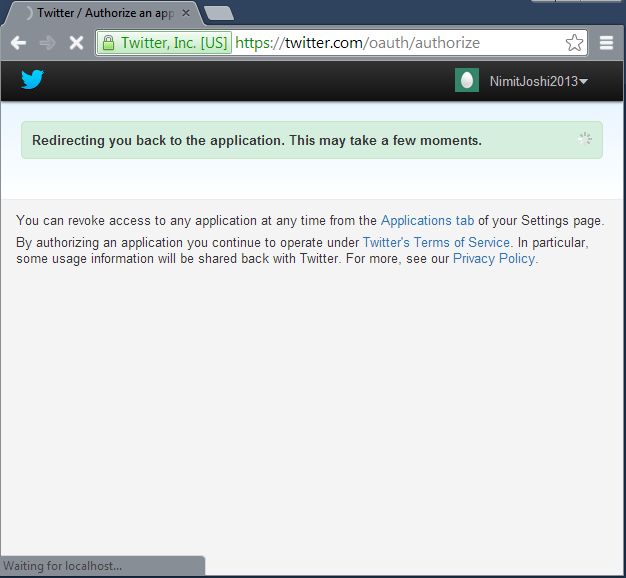626x578 pixels.
Task: Open the Chrome hamburger menu
Action: pyautogui.click(x=606, y=43)
